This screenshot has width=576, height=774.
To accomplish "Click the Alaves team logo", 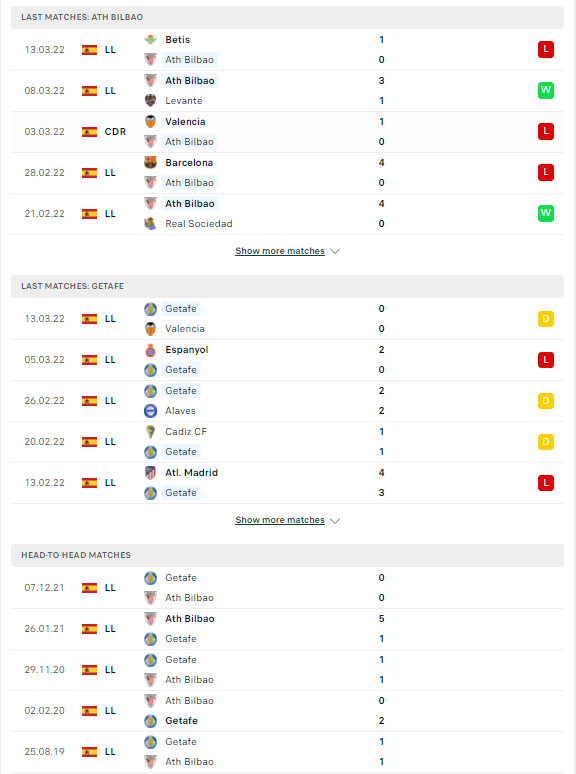I will point(151,411).
